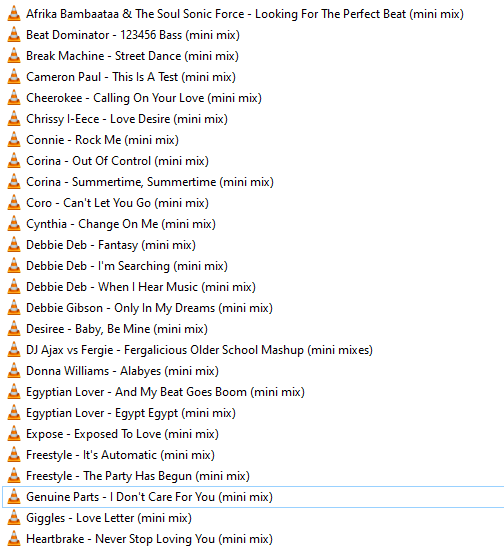Select file 'Heartbrake - Never Stop Loving You'
The image size is (504, 551).
tap(149, 539)
